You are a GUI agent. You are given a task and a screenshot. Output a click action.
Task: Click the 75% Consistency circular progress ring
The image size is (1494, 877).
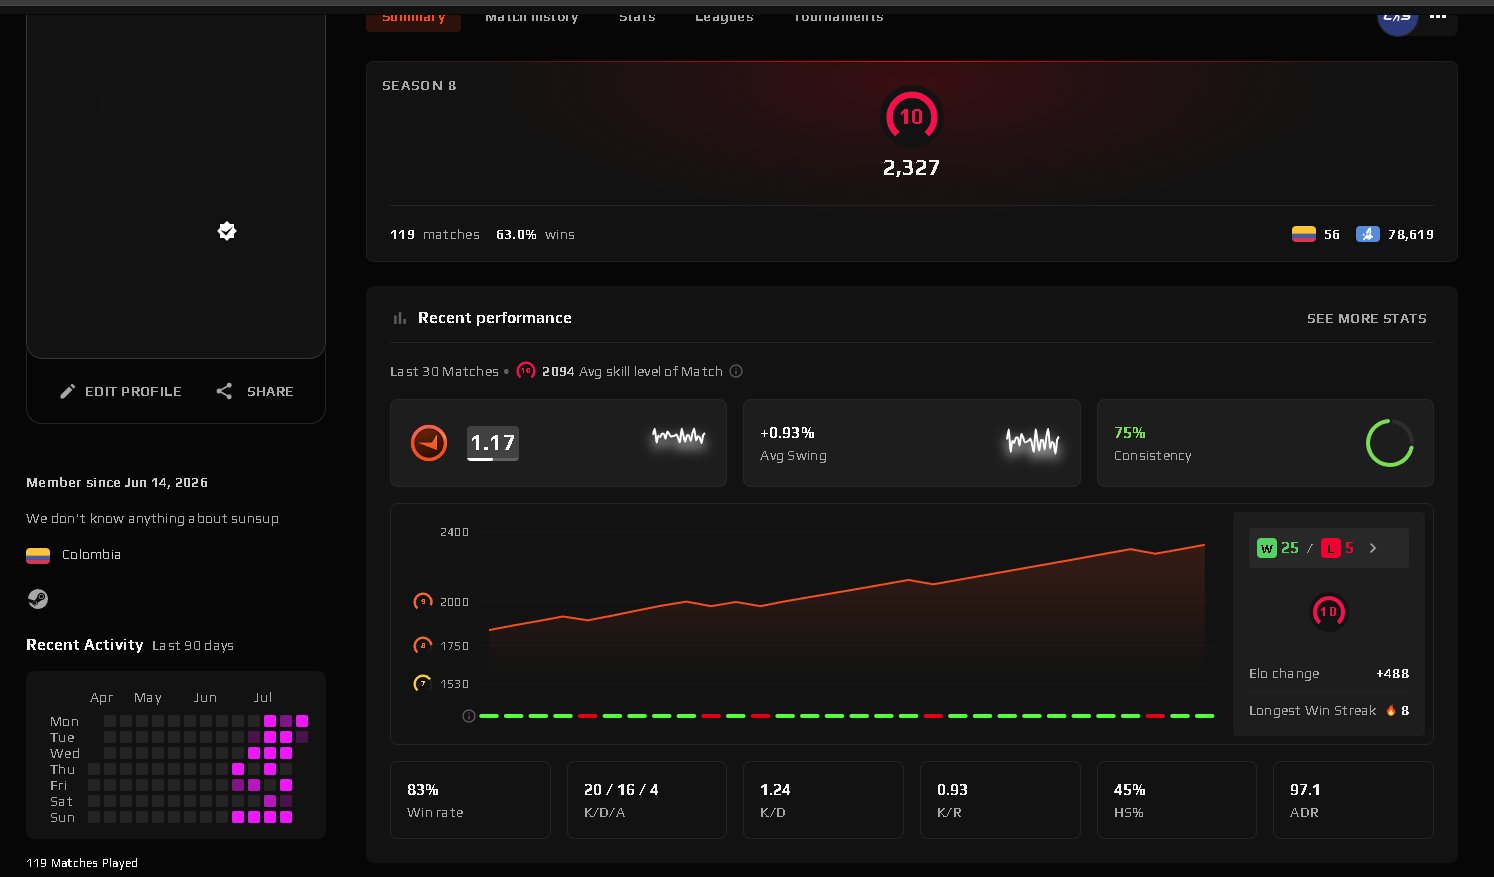[x=1390, y=443]
